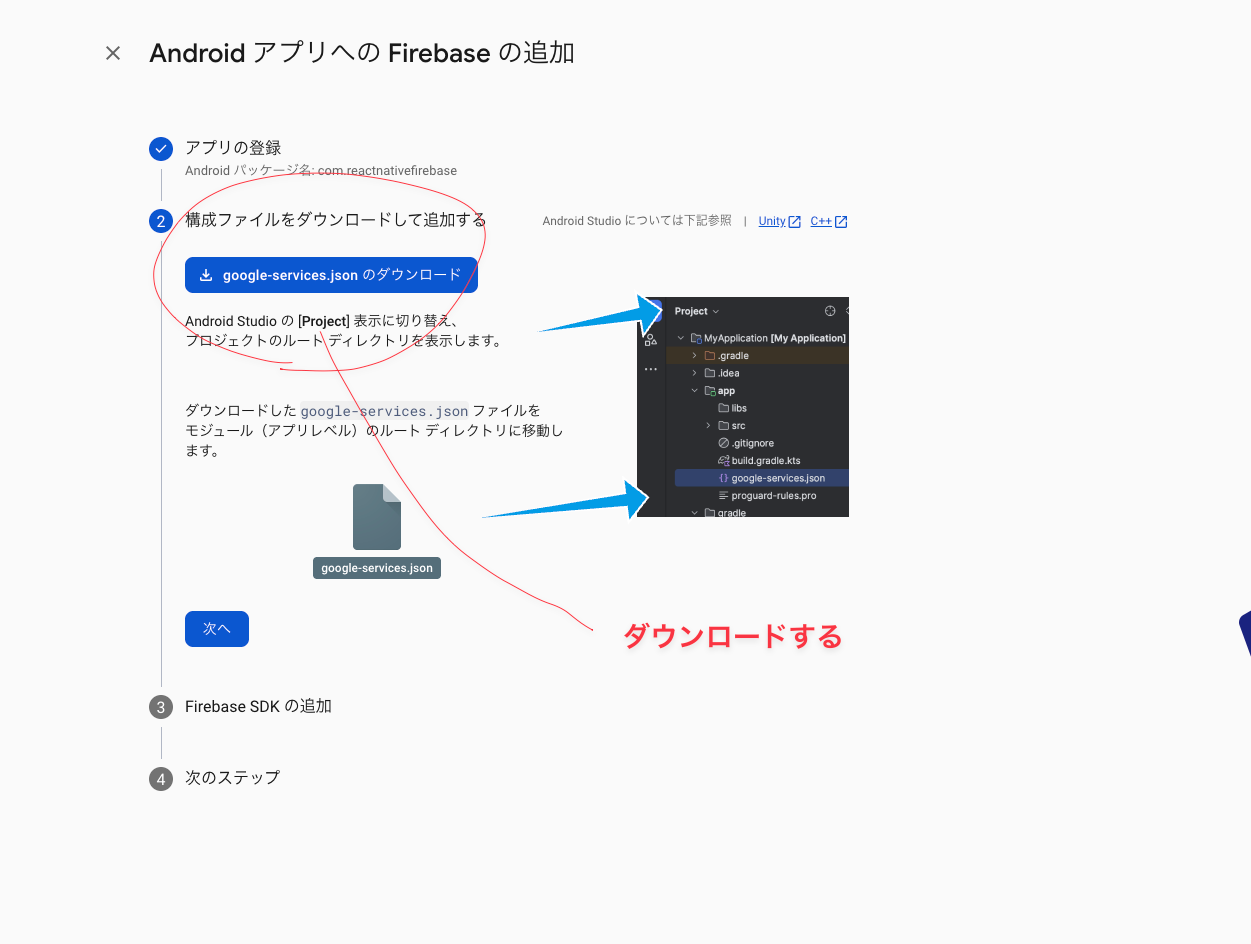Image resolution: width=1251 pixels, height=944 pixels.
Task: Expand step 4 次のステップ
Action: tap(232, 777)
